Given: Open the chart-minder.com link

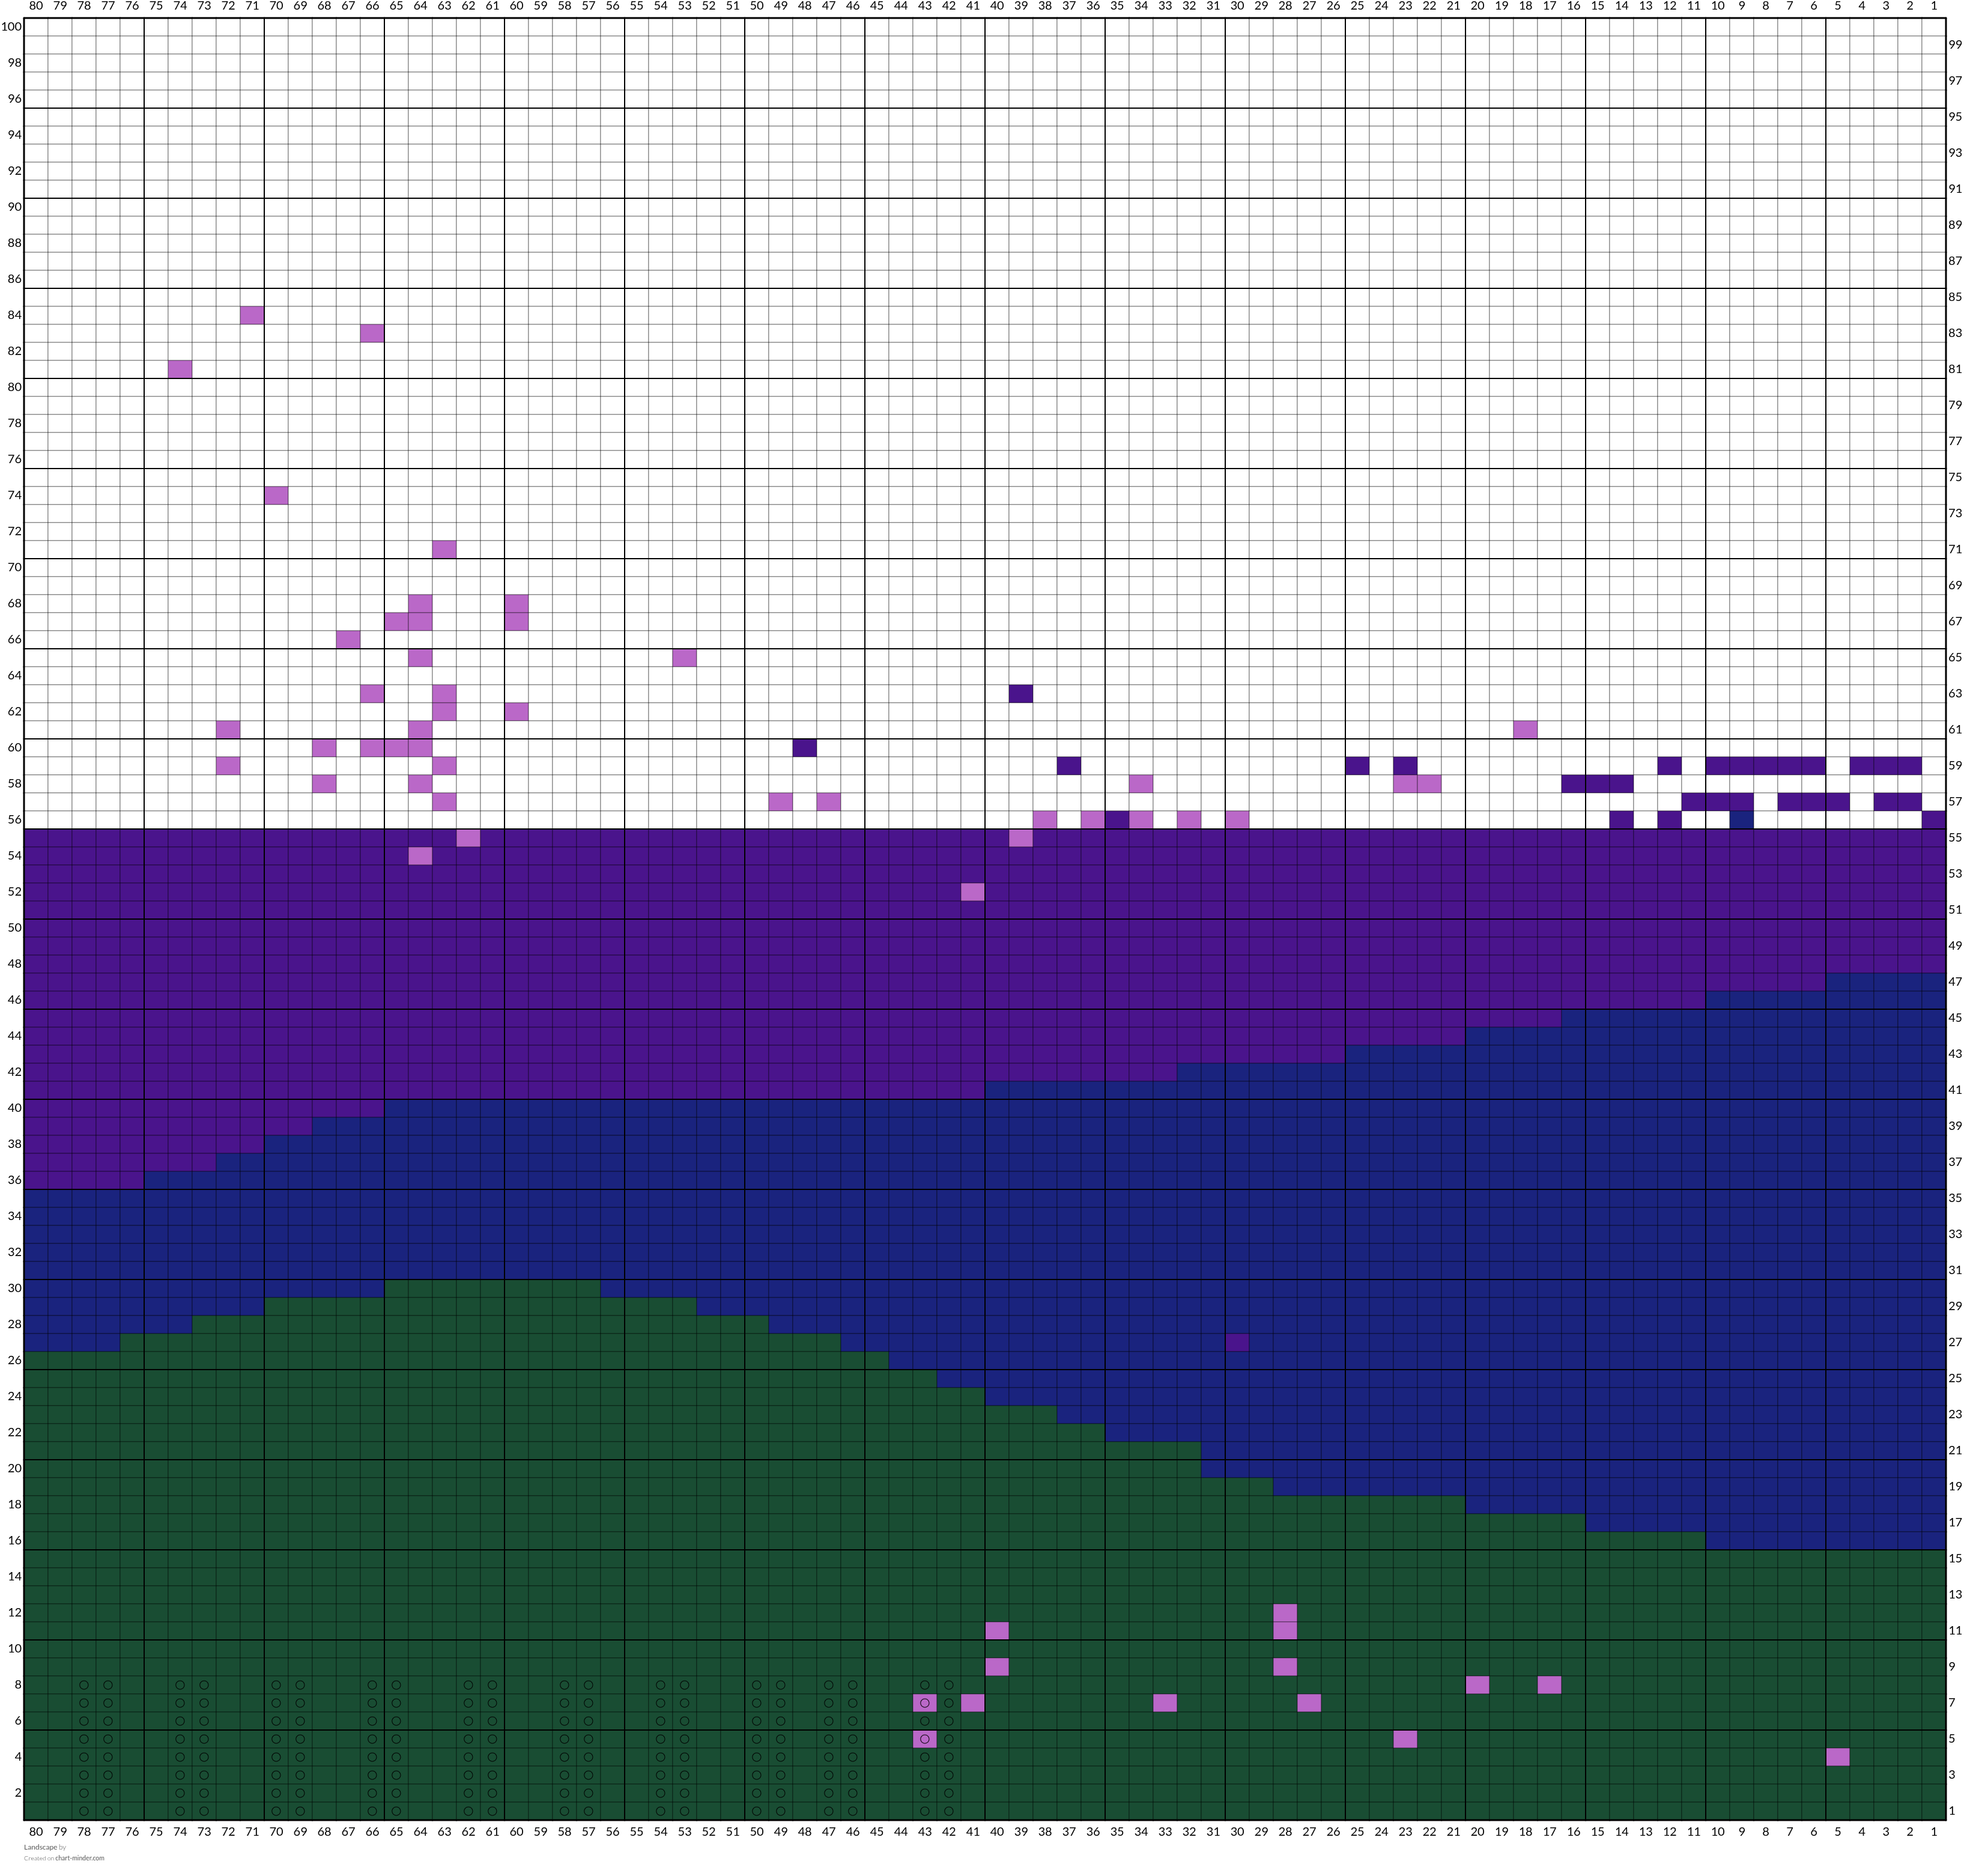Looking at the screenshot, I should (x=79, y=1858).
